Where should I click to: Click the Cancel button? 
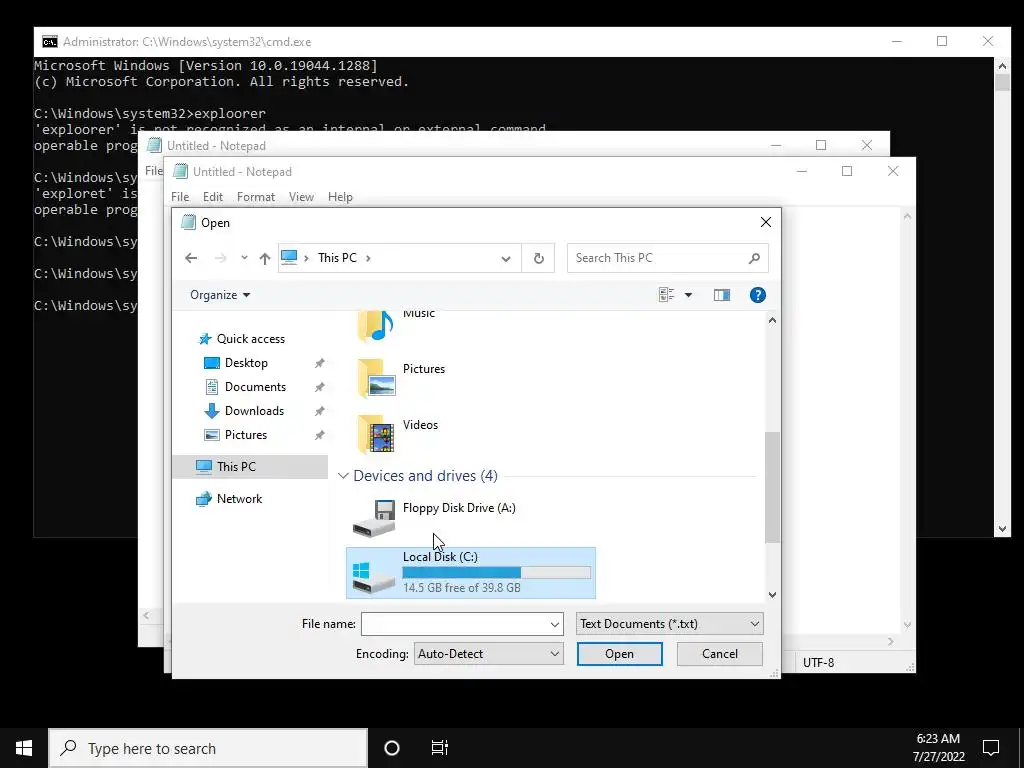(720, 654)
